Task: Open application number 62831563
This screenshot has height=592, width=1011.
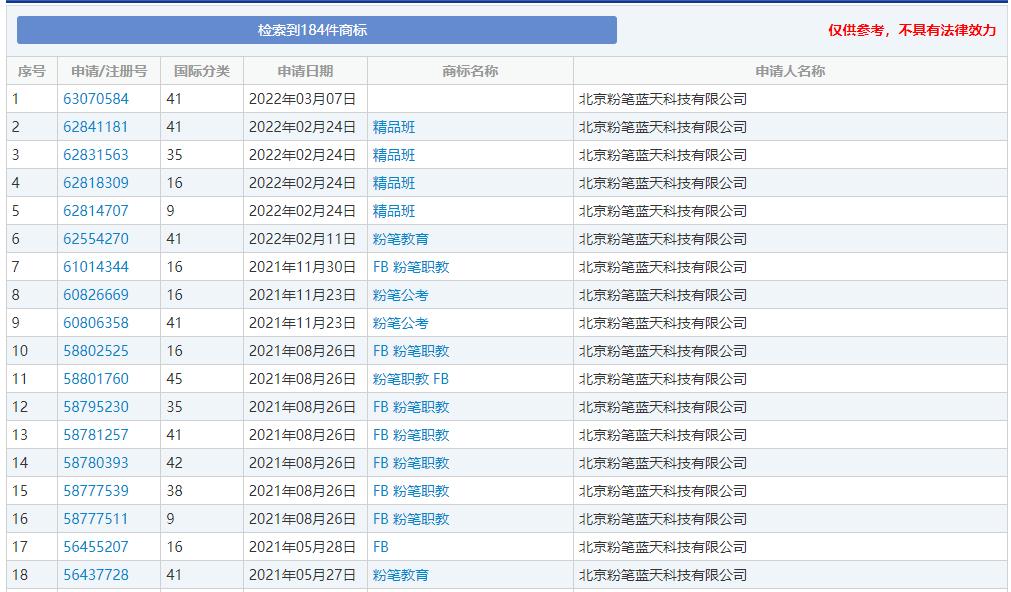Action: coord(96,155)
